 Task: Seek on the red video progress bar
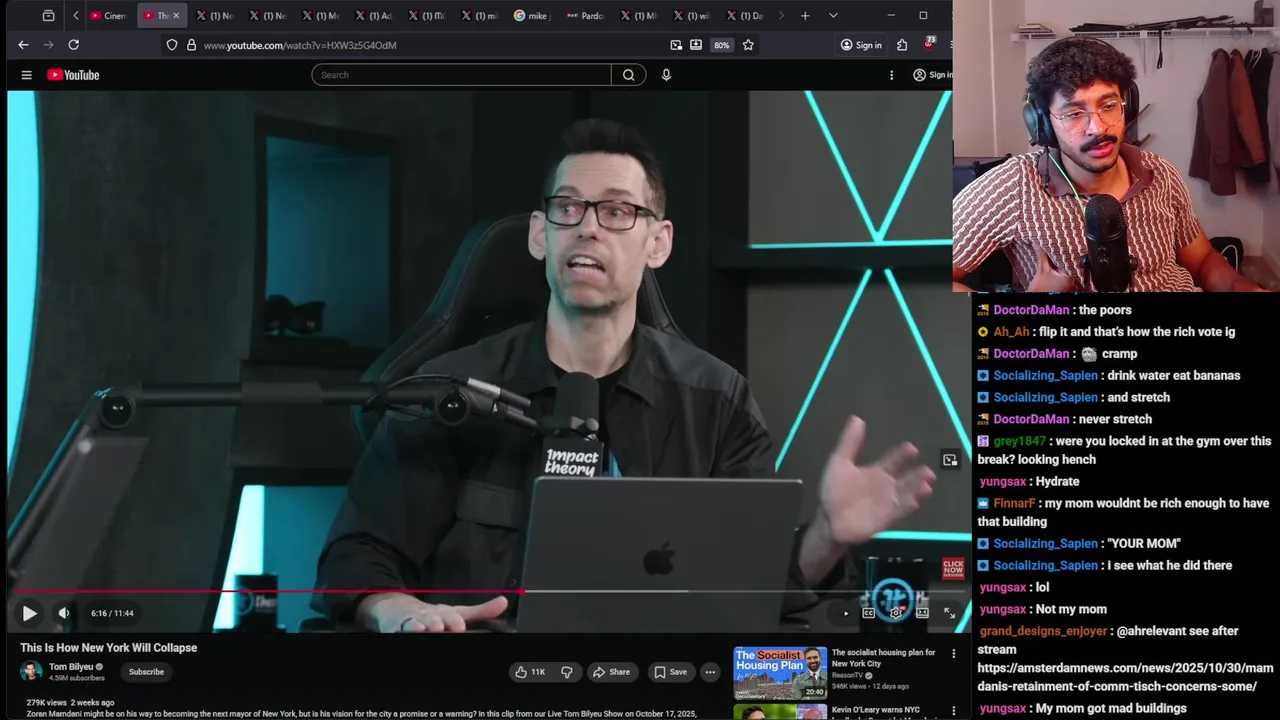487,592
